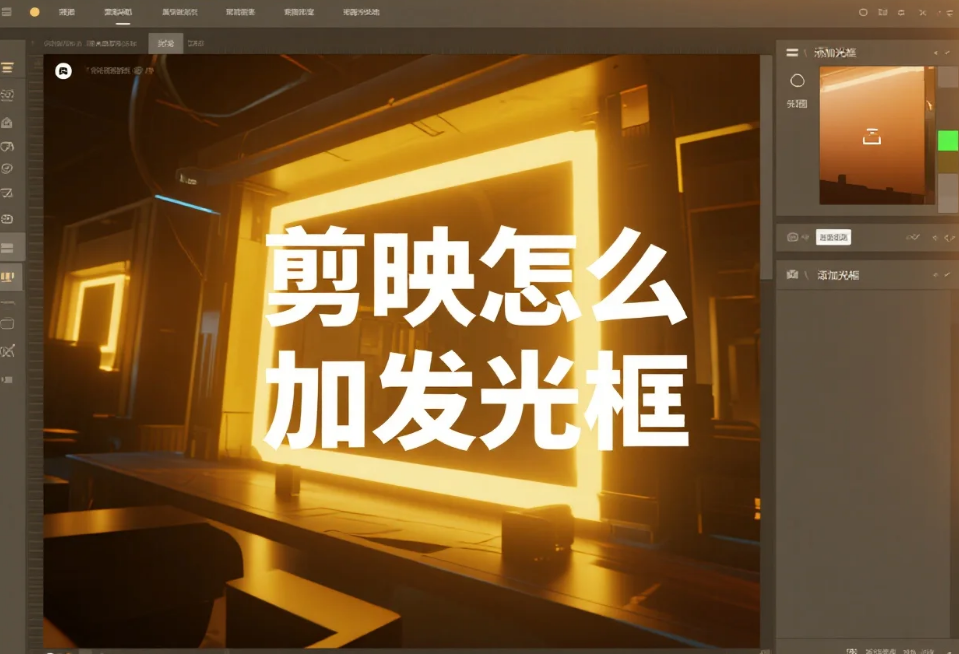Open the last top navigation tab
Screen dimensions: 959x654
361,12
